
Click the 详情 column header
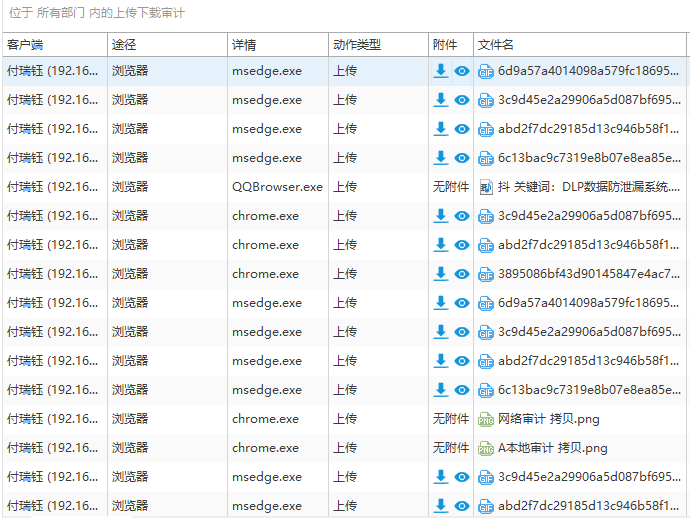[244, 45]
